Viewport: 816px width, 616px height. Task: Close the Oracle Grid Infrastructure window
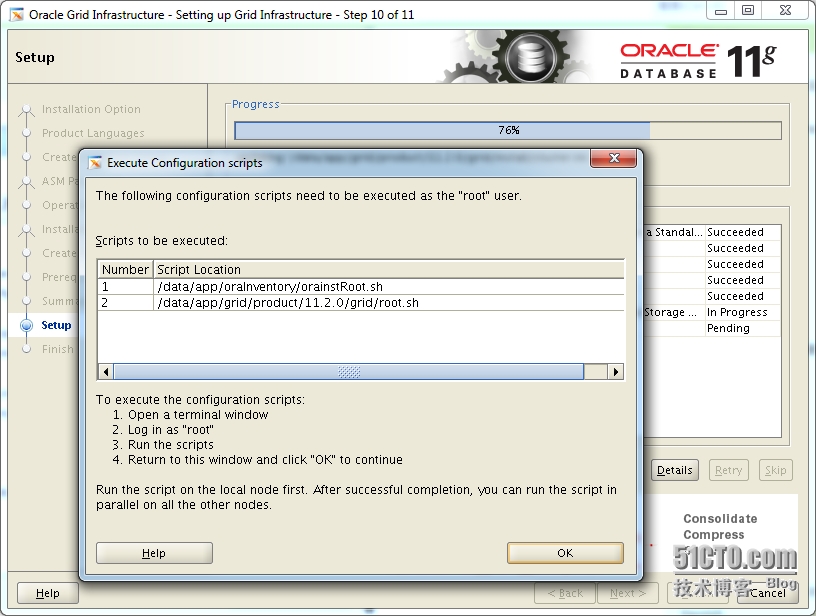click(x=785, y=11)
